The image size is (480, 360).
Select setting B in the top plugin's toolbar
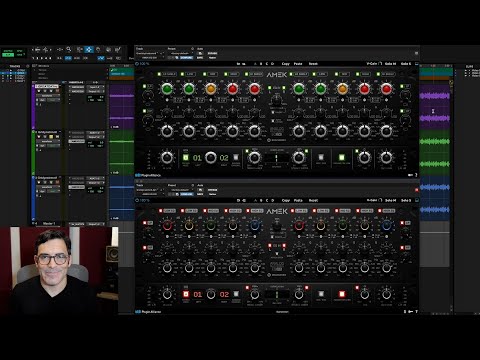point(261,64)
